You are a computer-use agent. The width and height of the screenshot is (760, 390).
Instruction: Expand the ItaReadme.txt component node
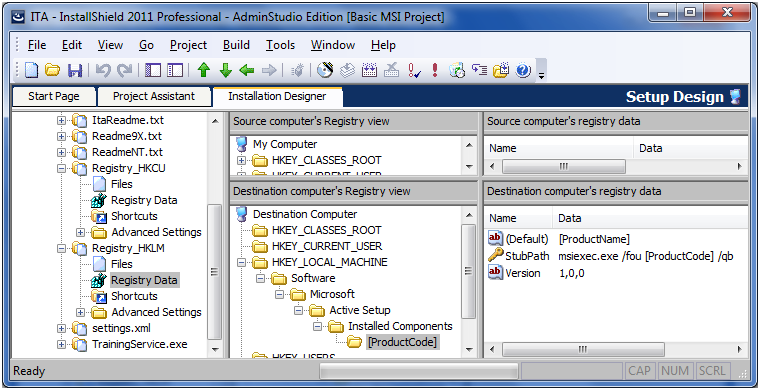(62, 120)
